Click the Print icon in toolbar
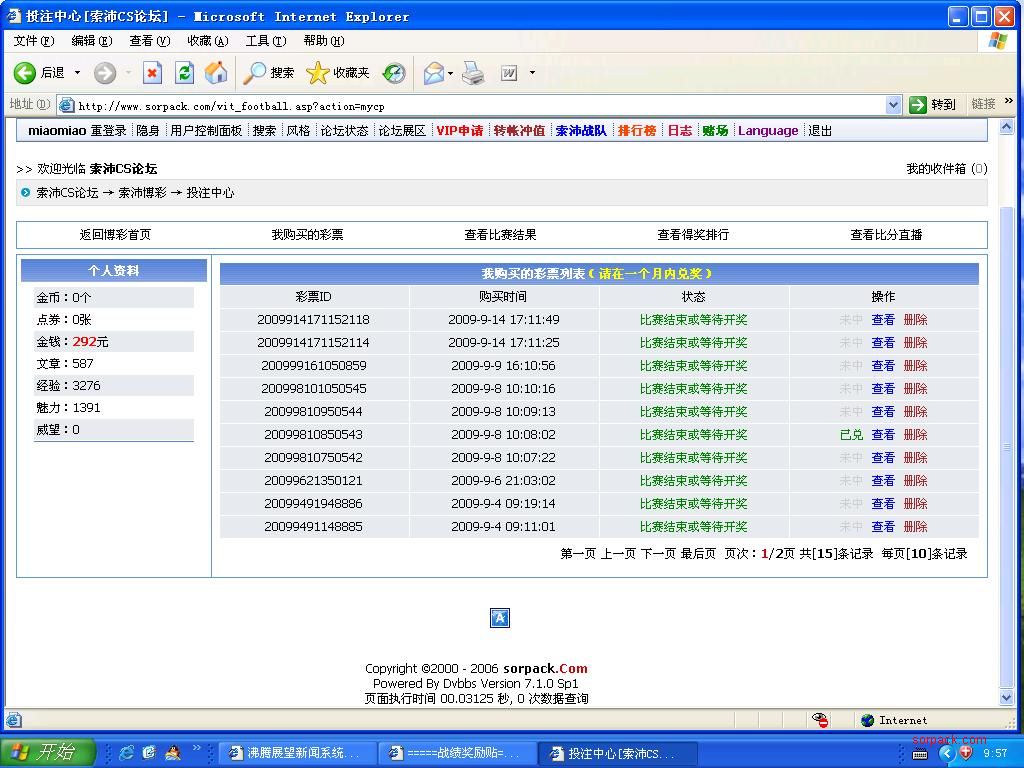Viewport: 1024px width, 768px height. [x=473, y=73]
